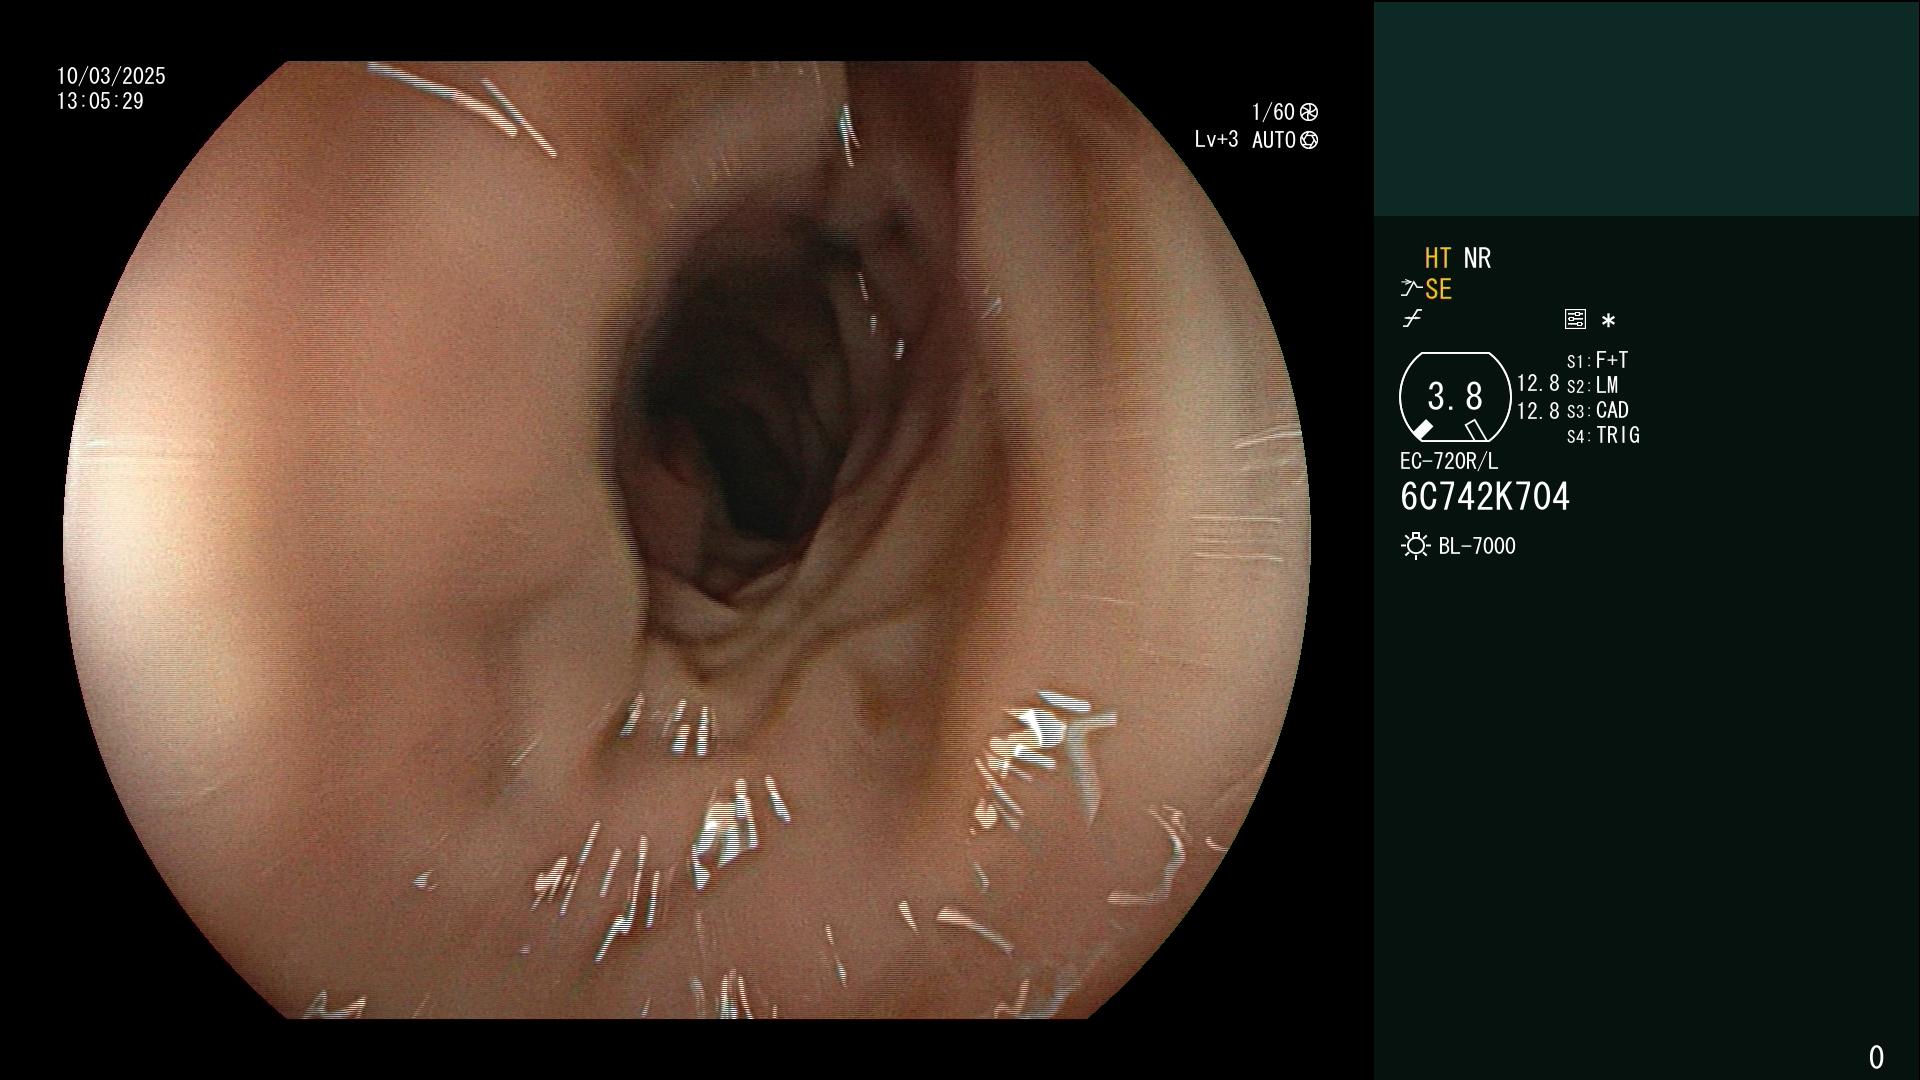Click the iris icon next to AUTO
The height and width of the screenshot is (1080, 1920).
1309,140
